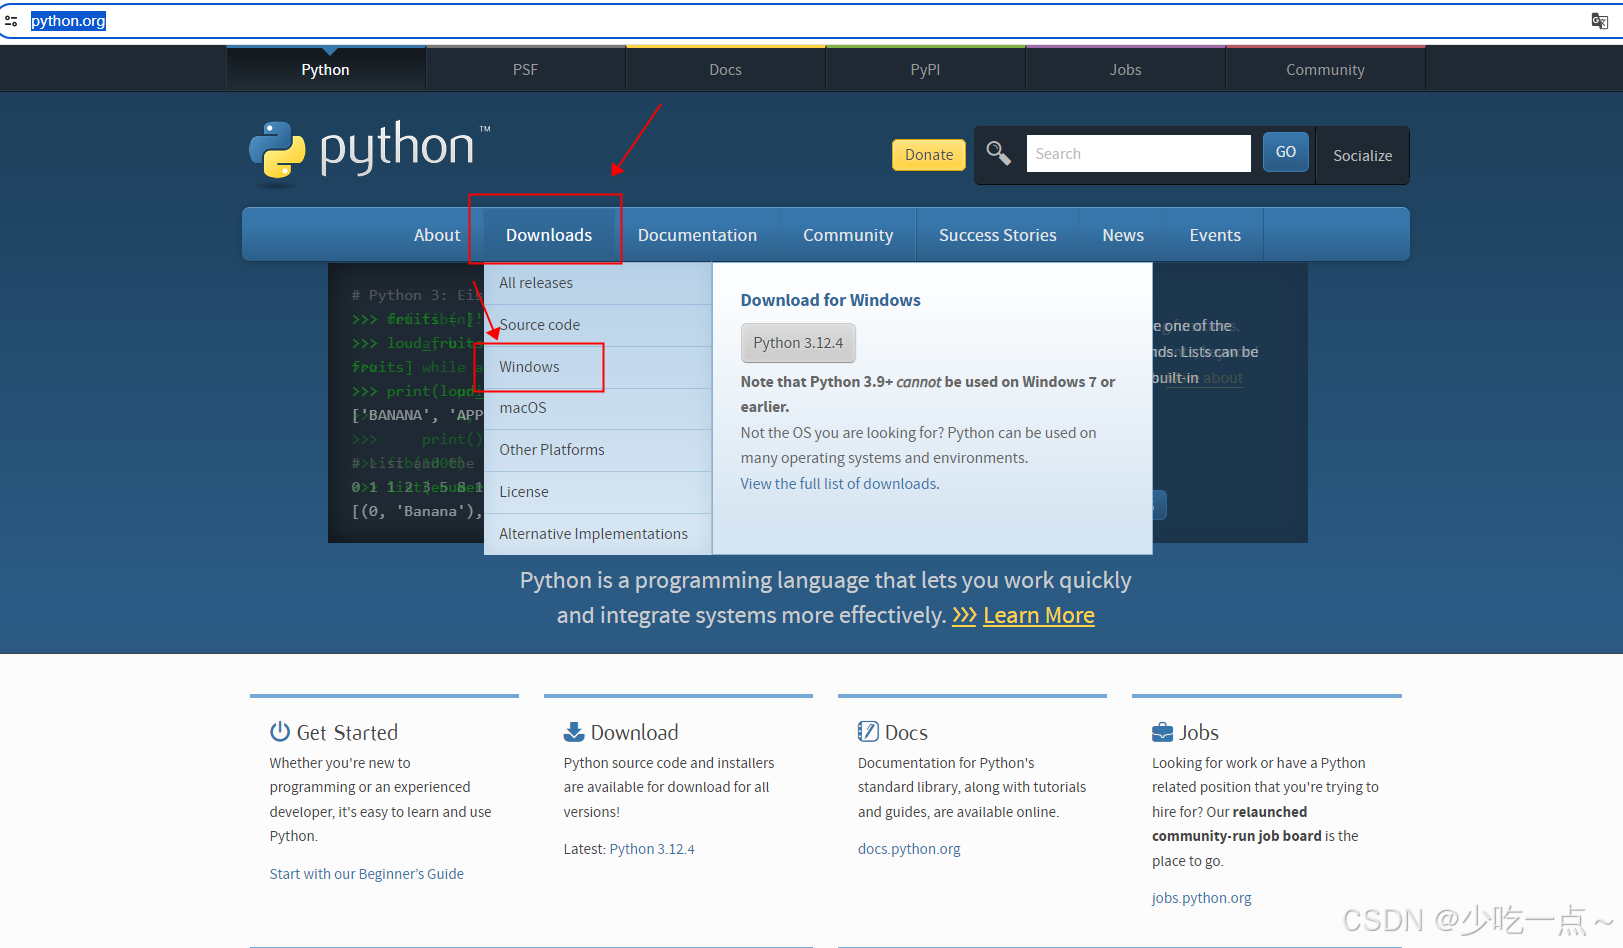Open the Community top tab

point(1326,70)
